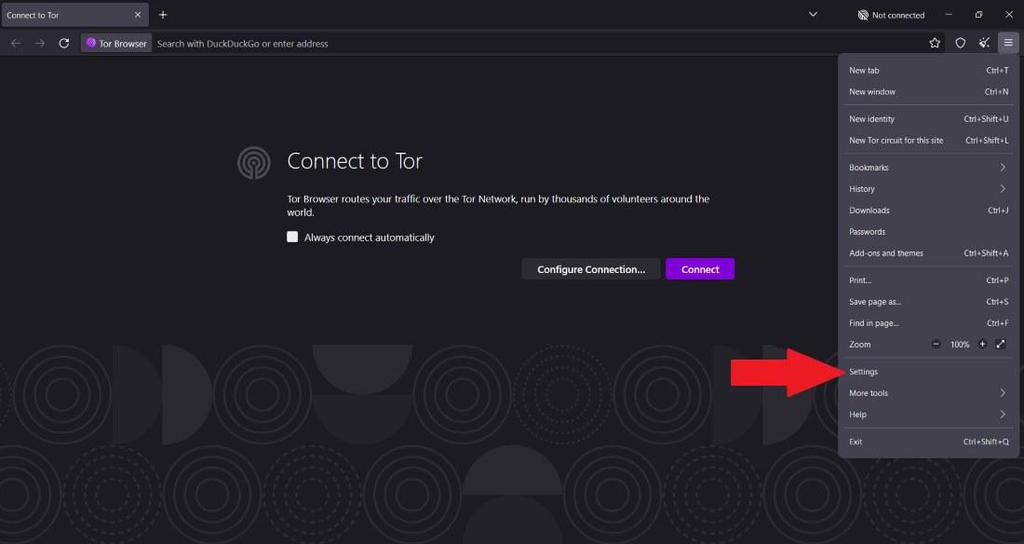Select Exit from the menu
The image size is (1024, 544).
click(x=928, y=442)
